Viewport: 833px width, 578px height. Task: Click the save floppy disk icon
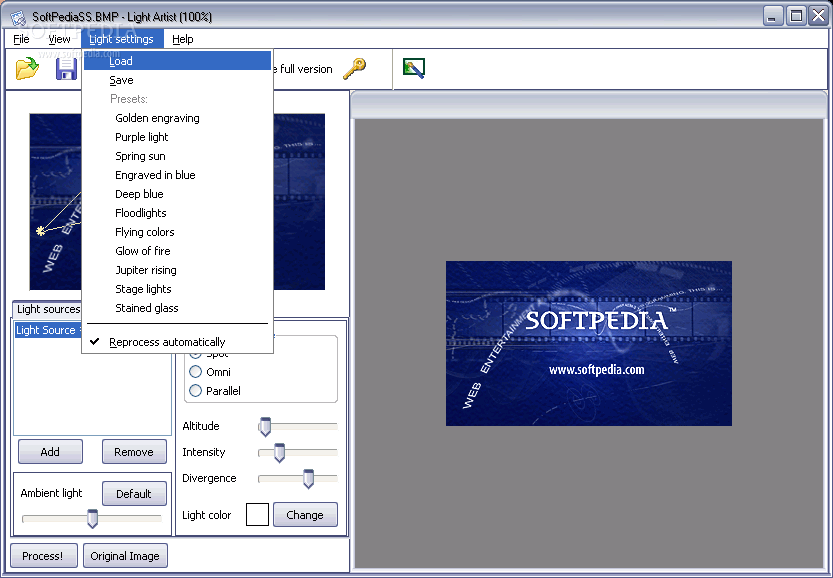point(66,69)
